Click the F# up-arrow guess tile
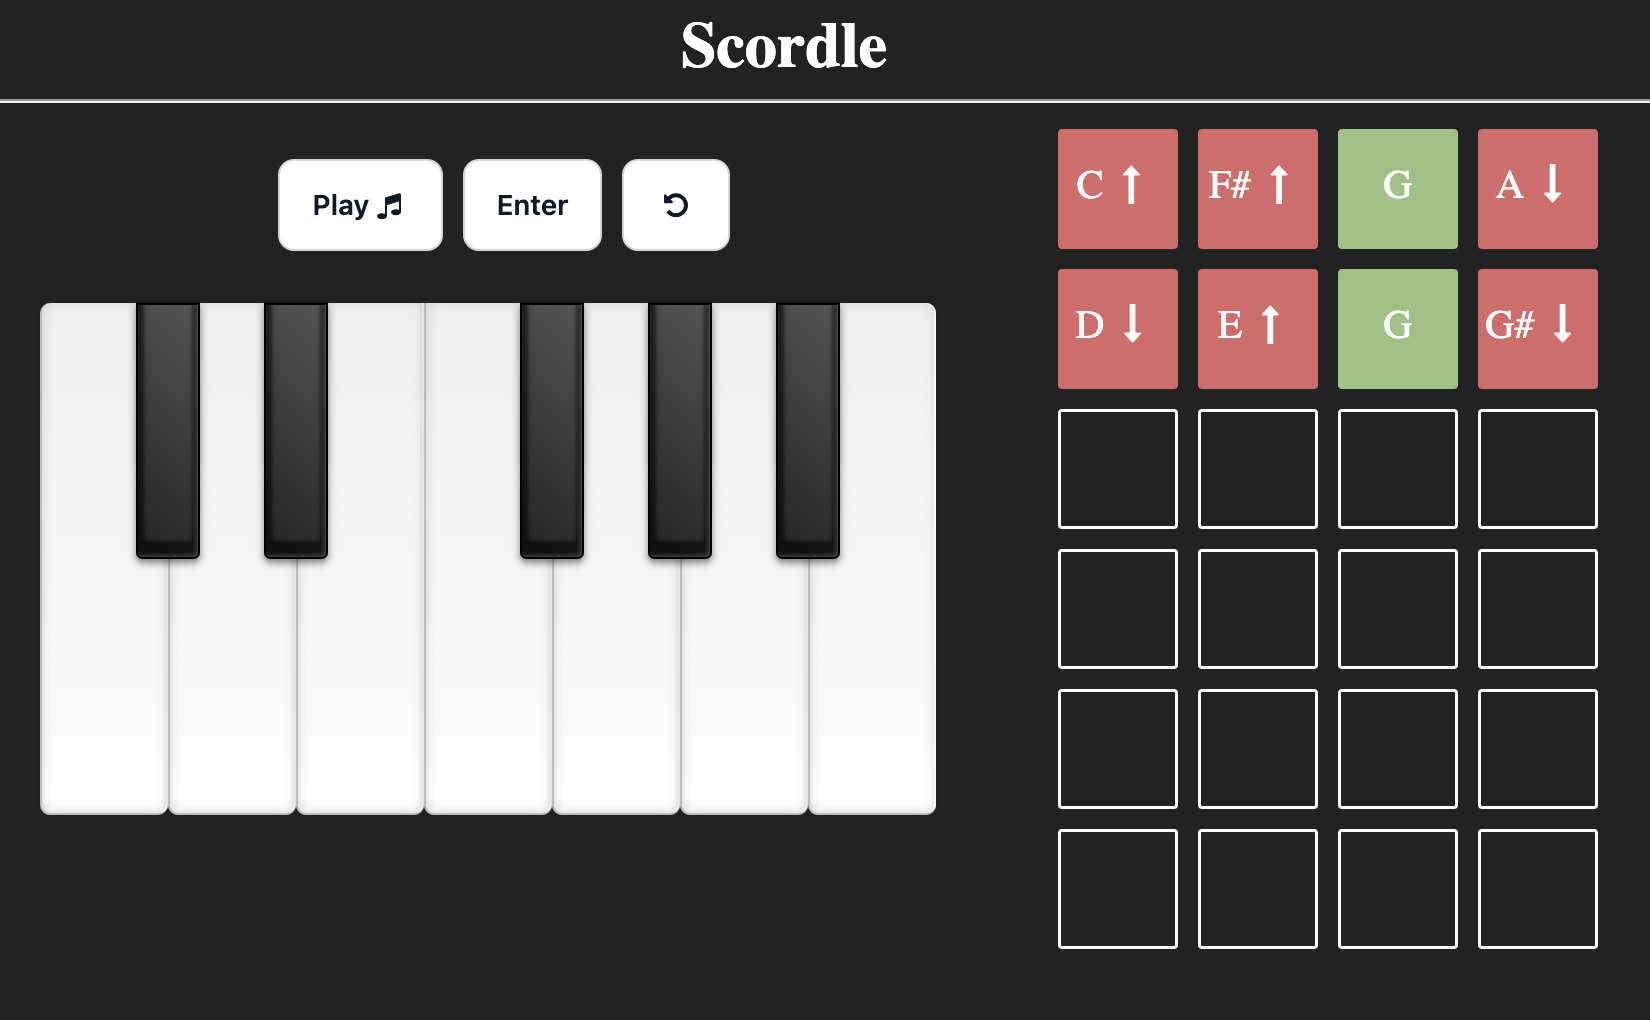Image resolution: width=1650 pixels, height=1020 pixels. coord(1257,188)
